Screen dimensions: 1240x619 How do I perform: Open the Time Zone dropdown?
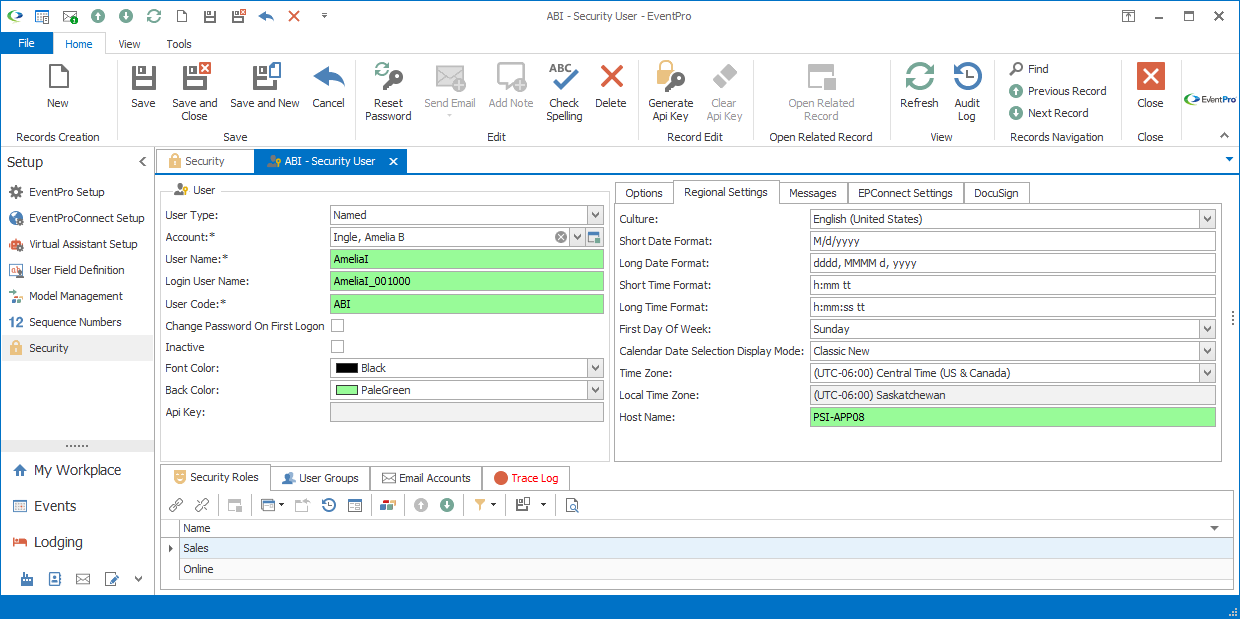[1207, 373]
